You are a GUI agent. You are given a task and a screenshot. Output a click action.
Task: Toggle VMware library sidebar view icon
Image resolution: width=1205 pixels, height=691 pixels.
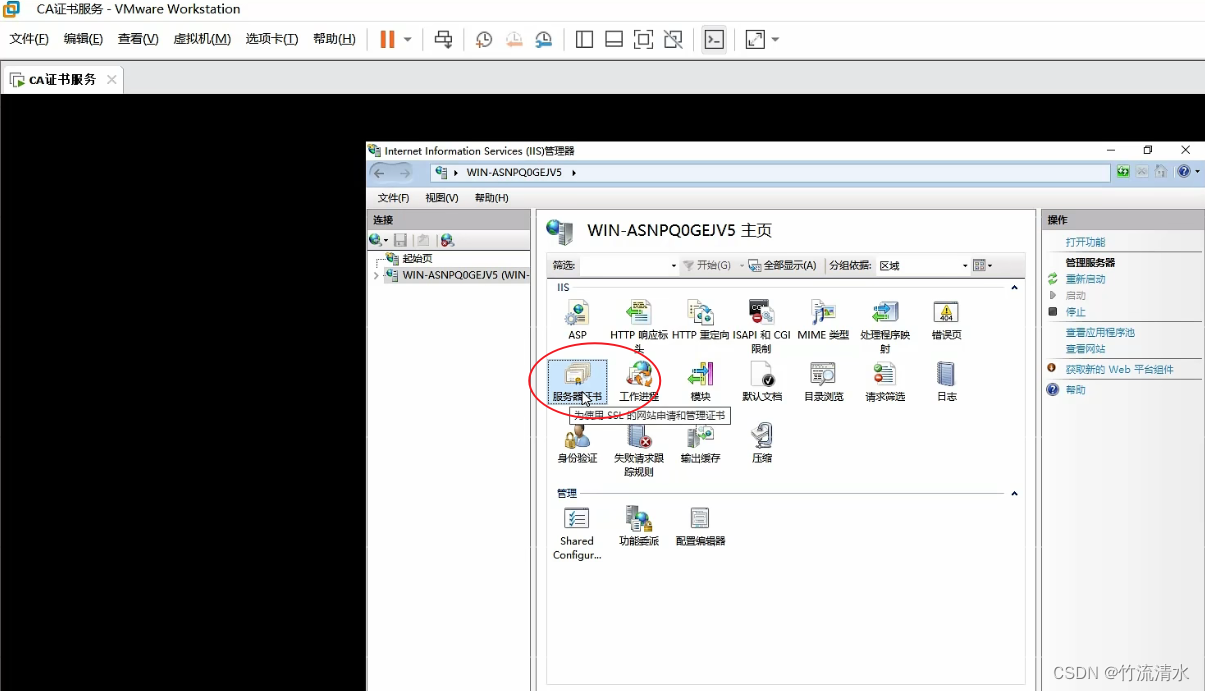coord(585,39)
